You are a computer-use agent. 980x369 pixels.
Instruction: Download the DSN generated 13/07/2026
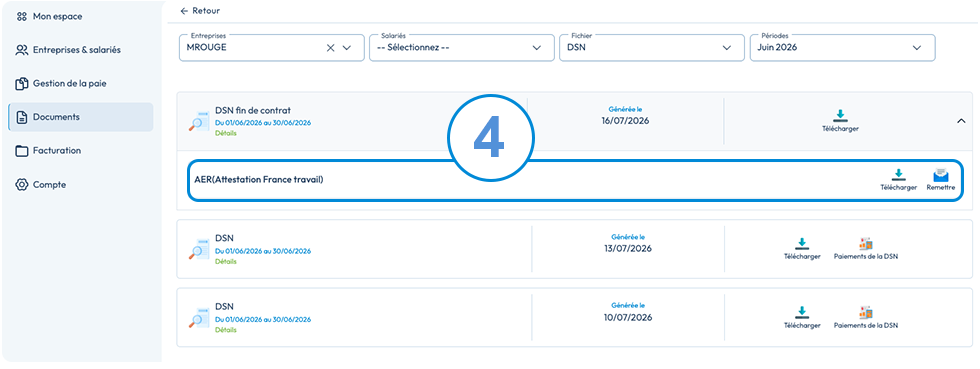[802, 249]
